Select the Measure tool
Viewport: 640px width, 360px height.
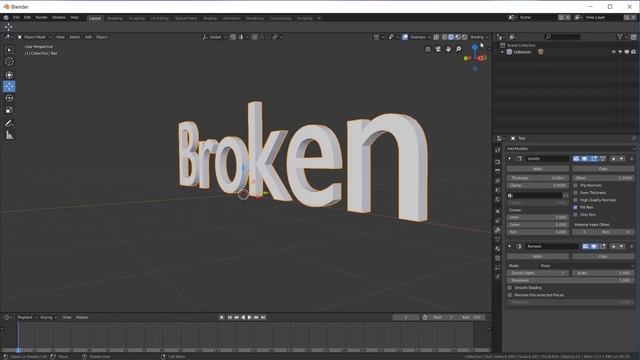click(x=9, y=136)
